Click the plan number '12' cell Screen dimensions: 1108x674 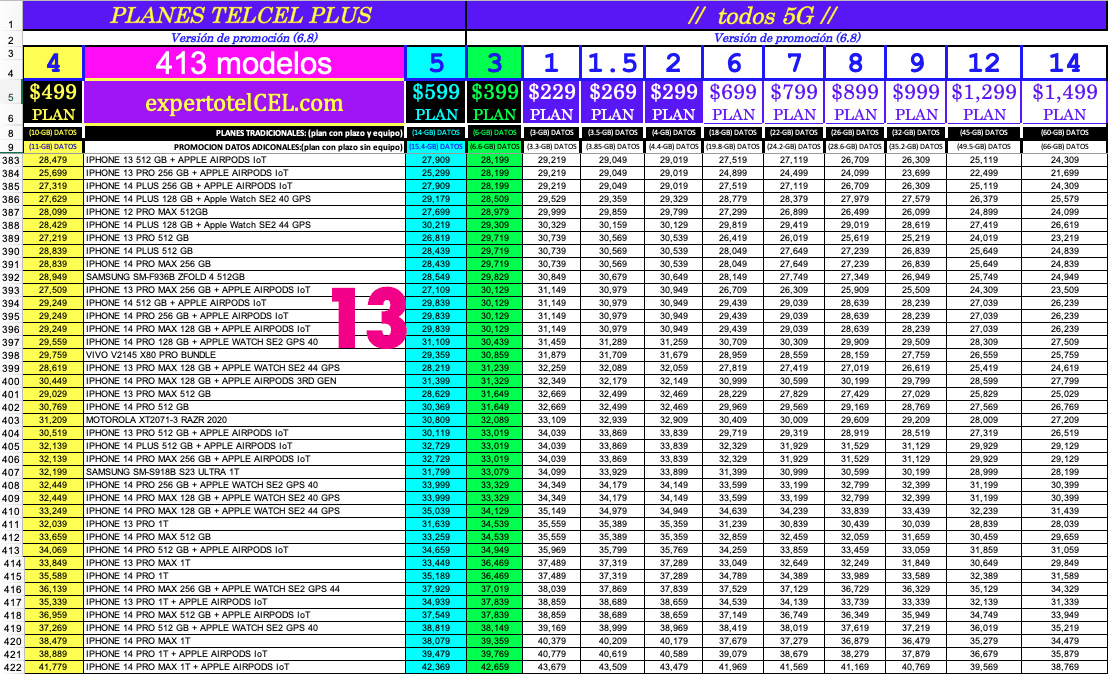(984, 64)
